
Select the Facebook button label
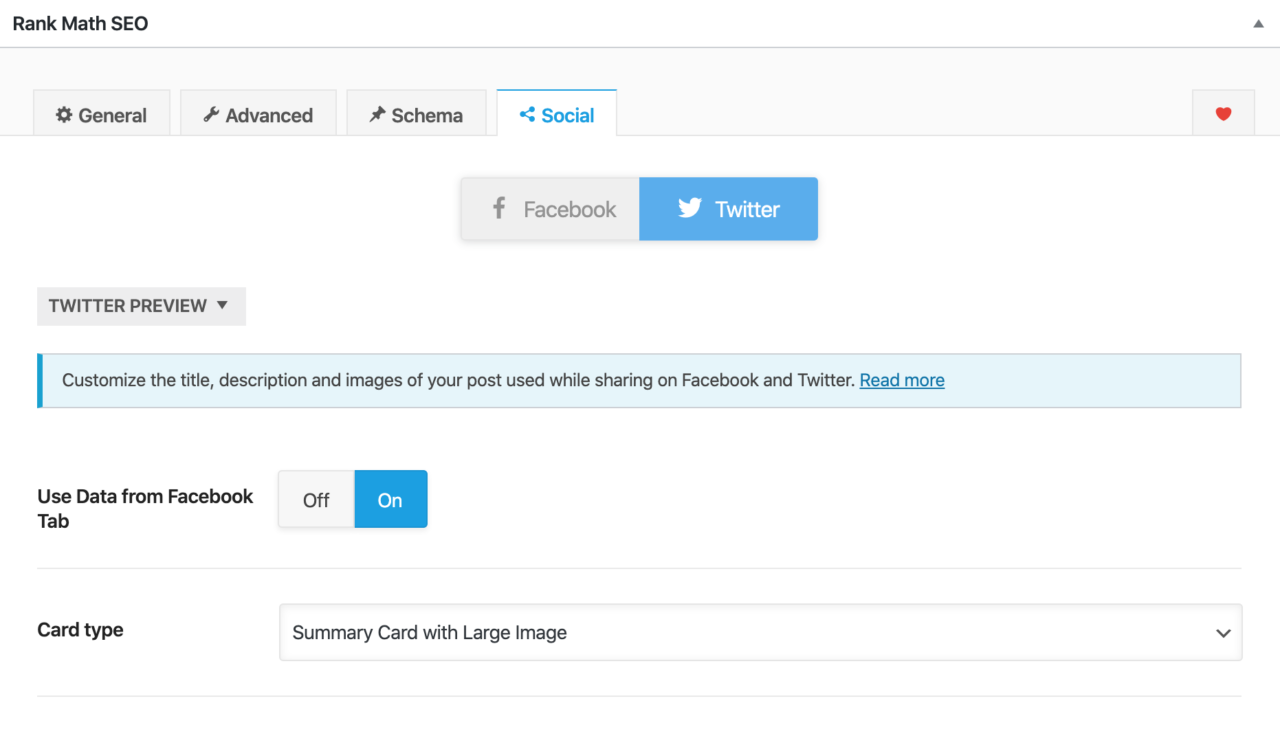pyautogui.click(x=570, y=210)
